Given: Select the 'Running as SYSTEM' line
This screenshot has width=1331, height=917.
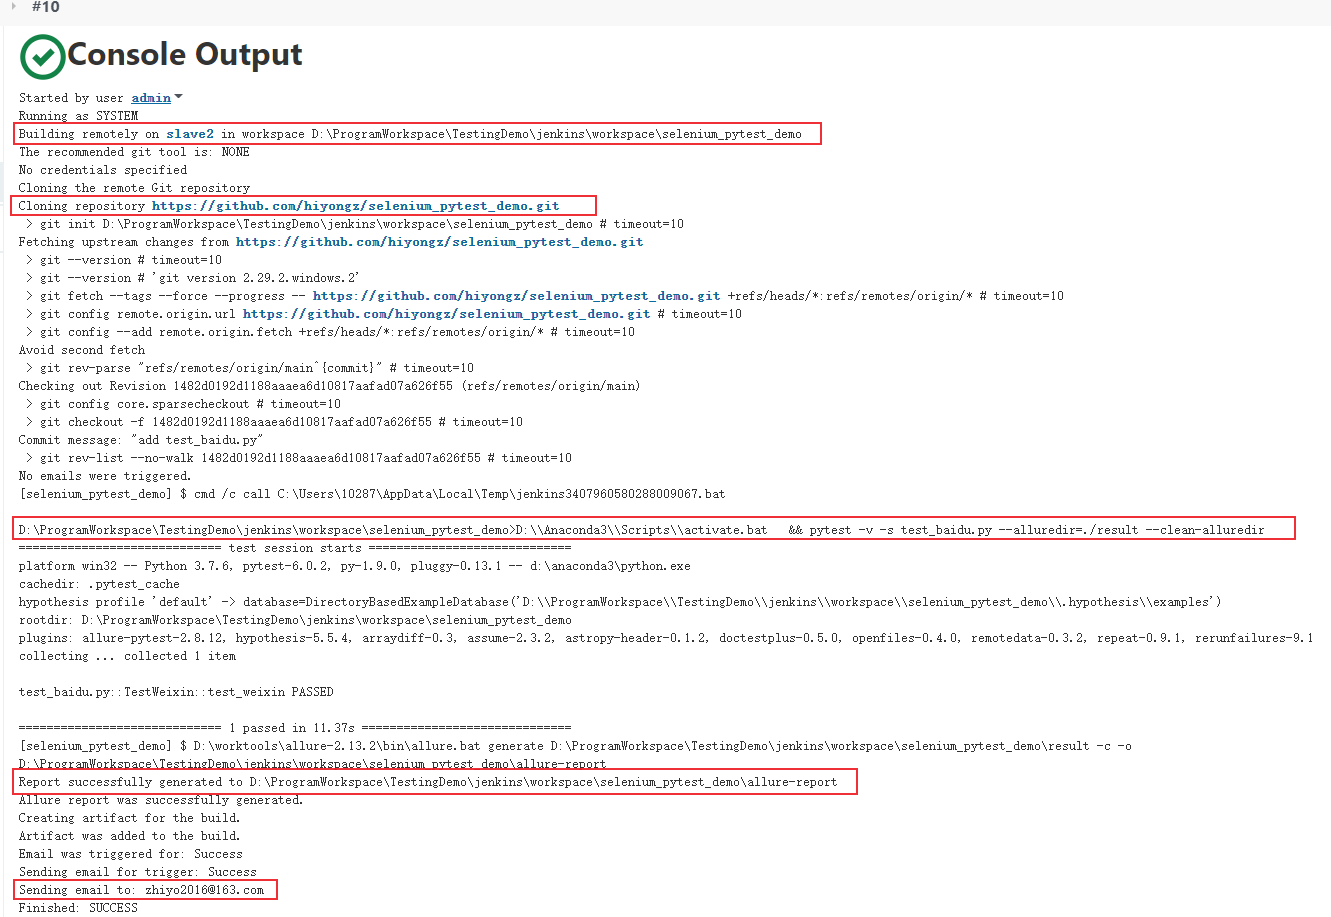Looking at the screenshot, I should (x=78, y=116).
